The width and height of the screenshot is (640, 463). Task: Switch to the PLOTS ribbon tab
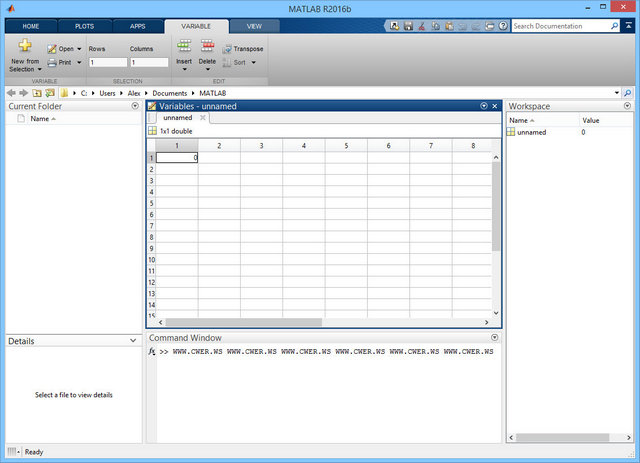pyautogui.click(x=85, y=25)
